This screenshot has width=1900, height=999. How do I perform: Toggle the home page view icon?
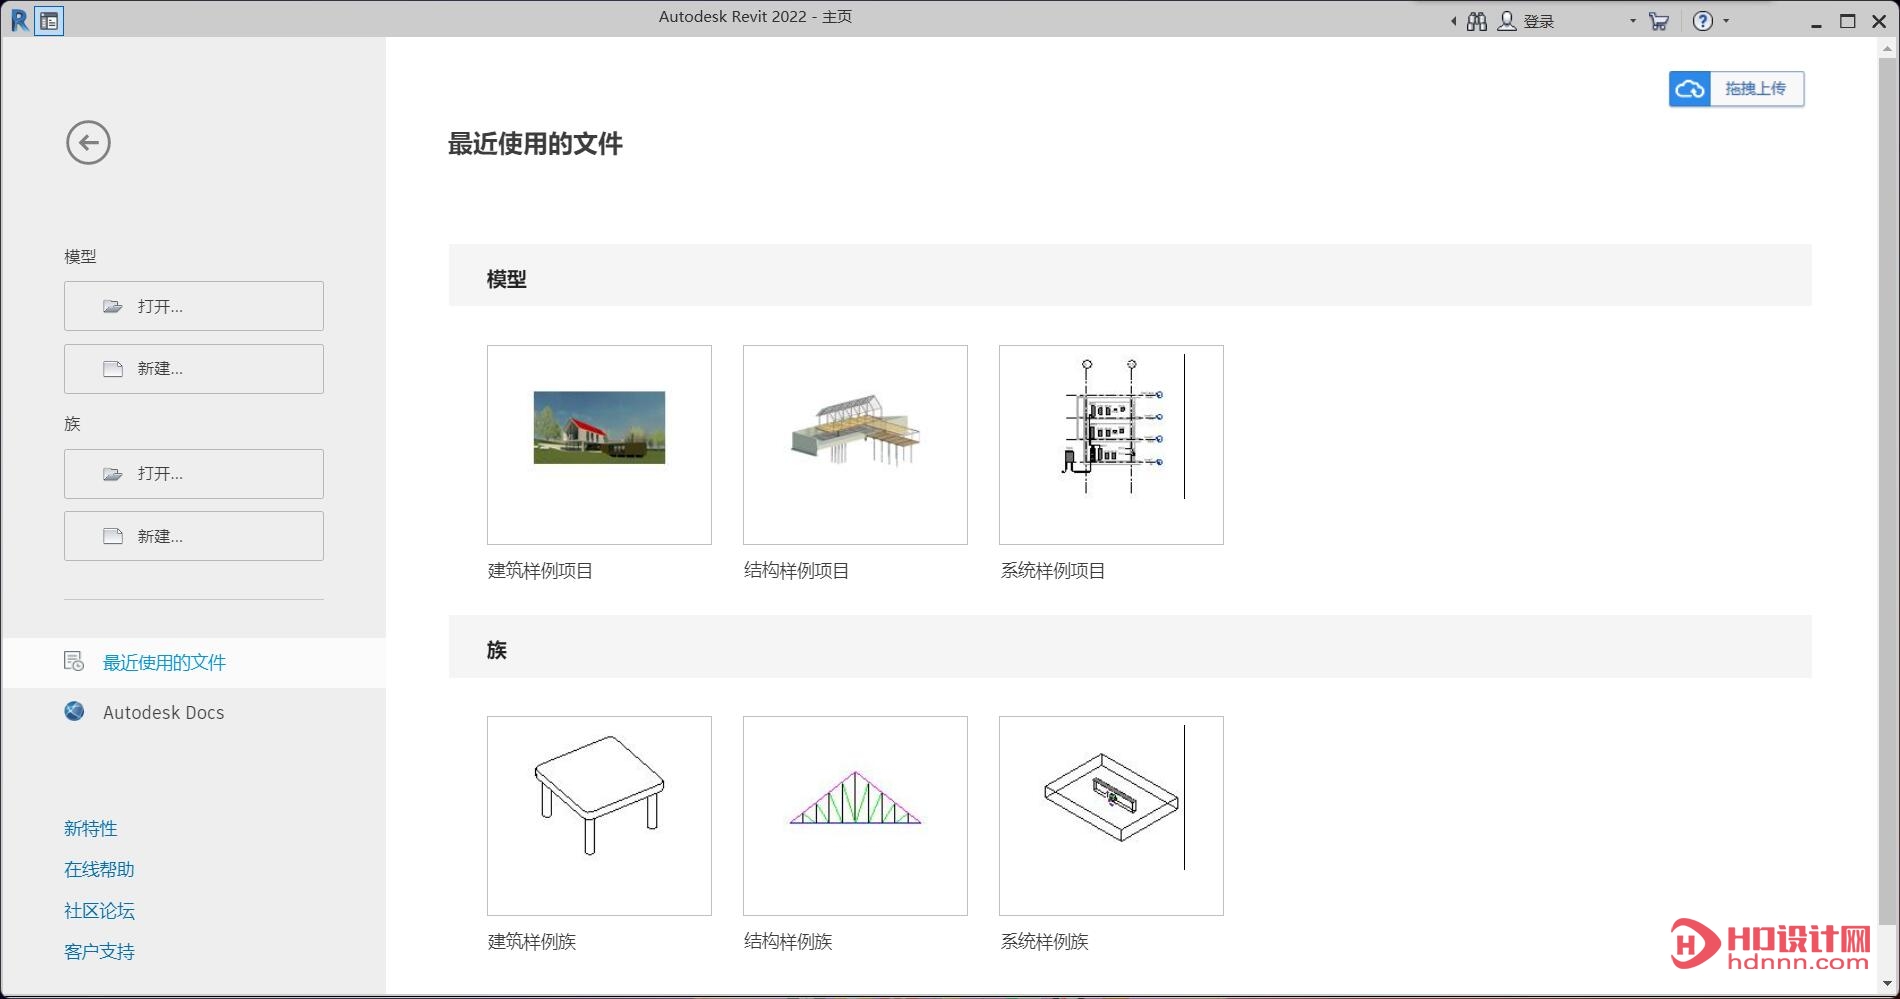click(x=49, y=21)
